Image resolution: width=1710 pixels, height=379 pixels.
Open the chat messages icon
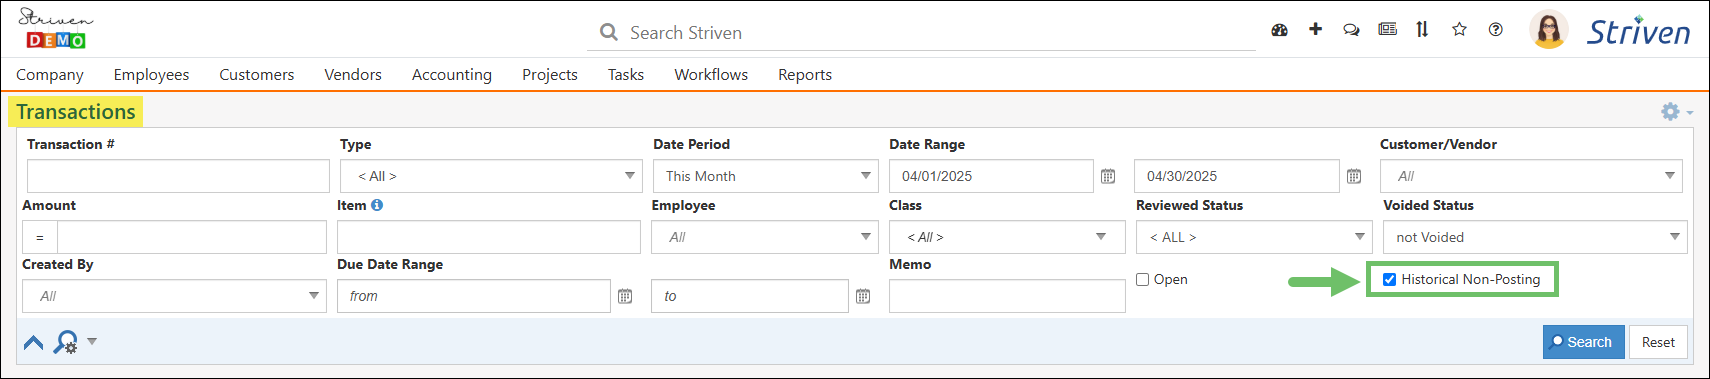[1351, 30]
